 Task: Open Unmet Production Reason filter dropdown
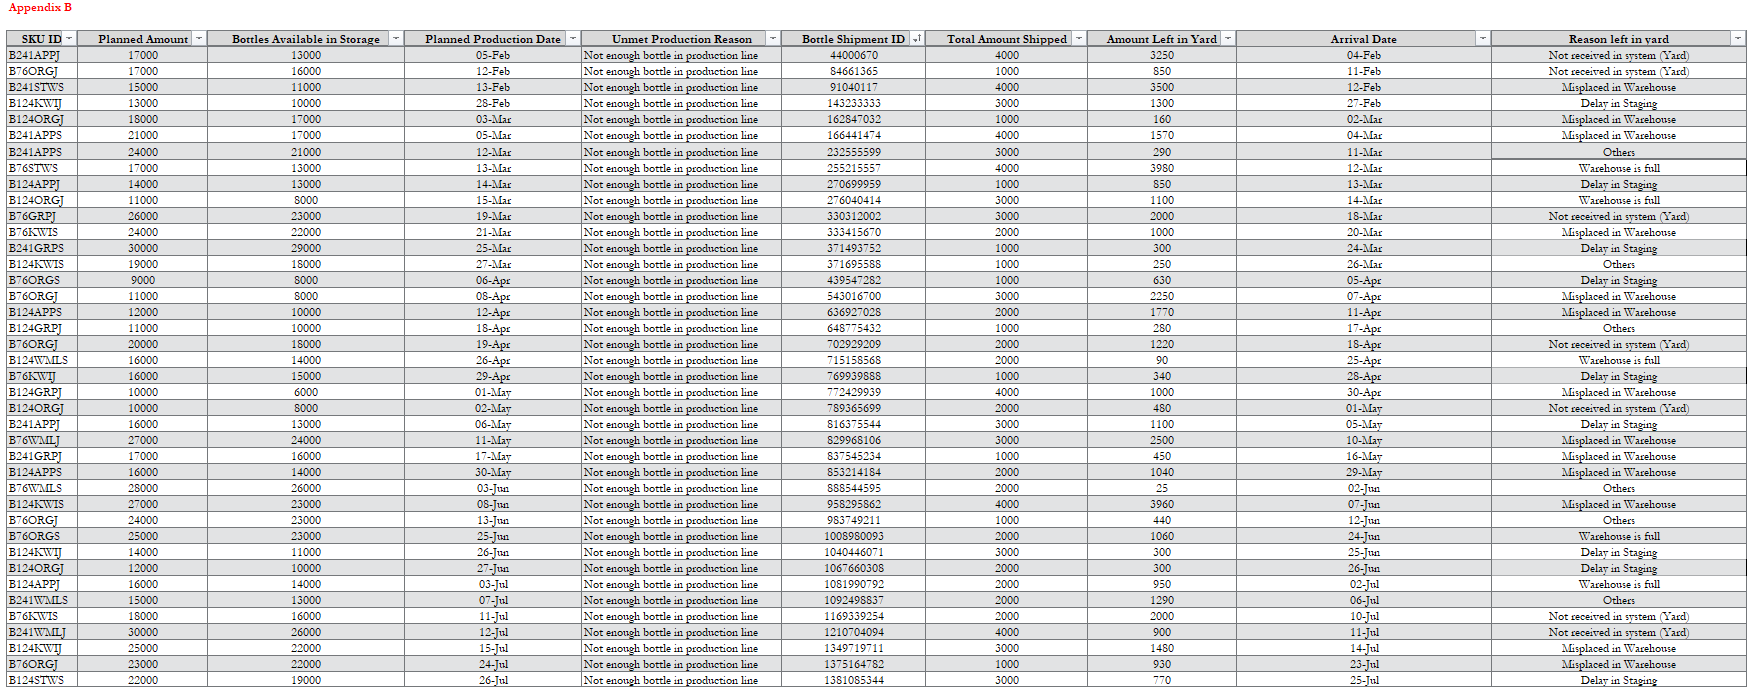773,39
